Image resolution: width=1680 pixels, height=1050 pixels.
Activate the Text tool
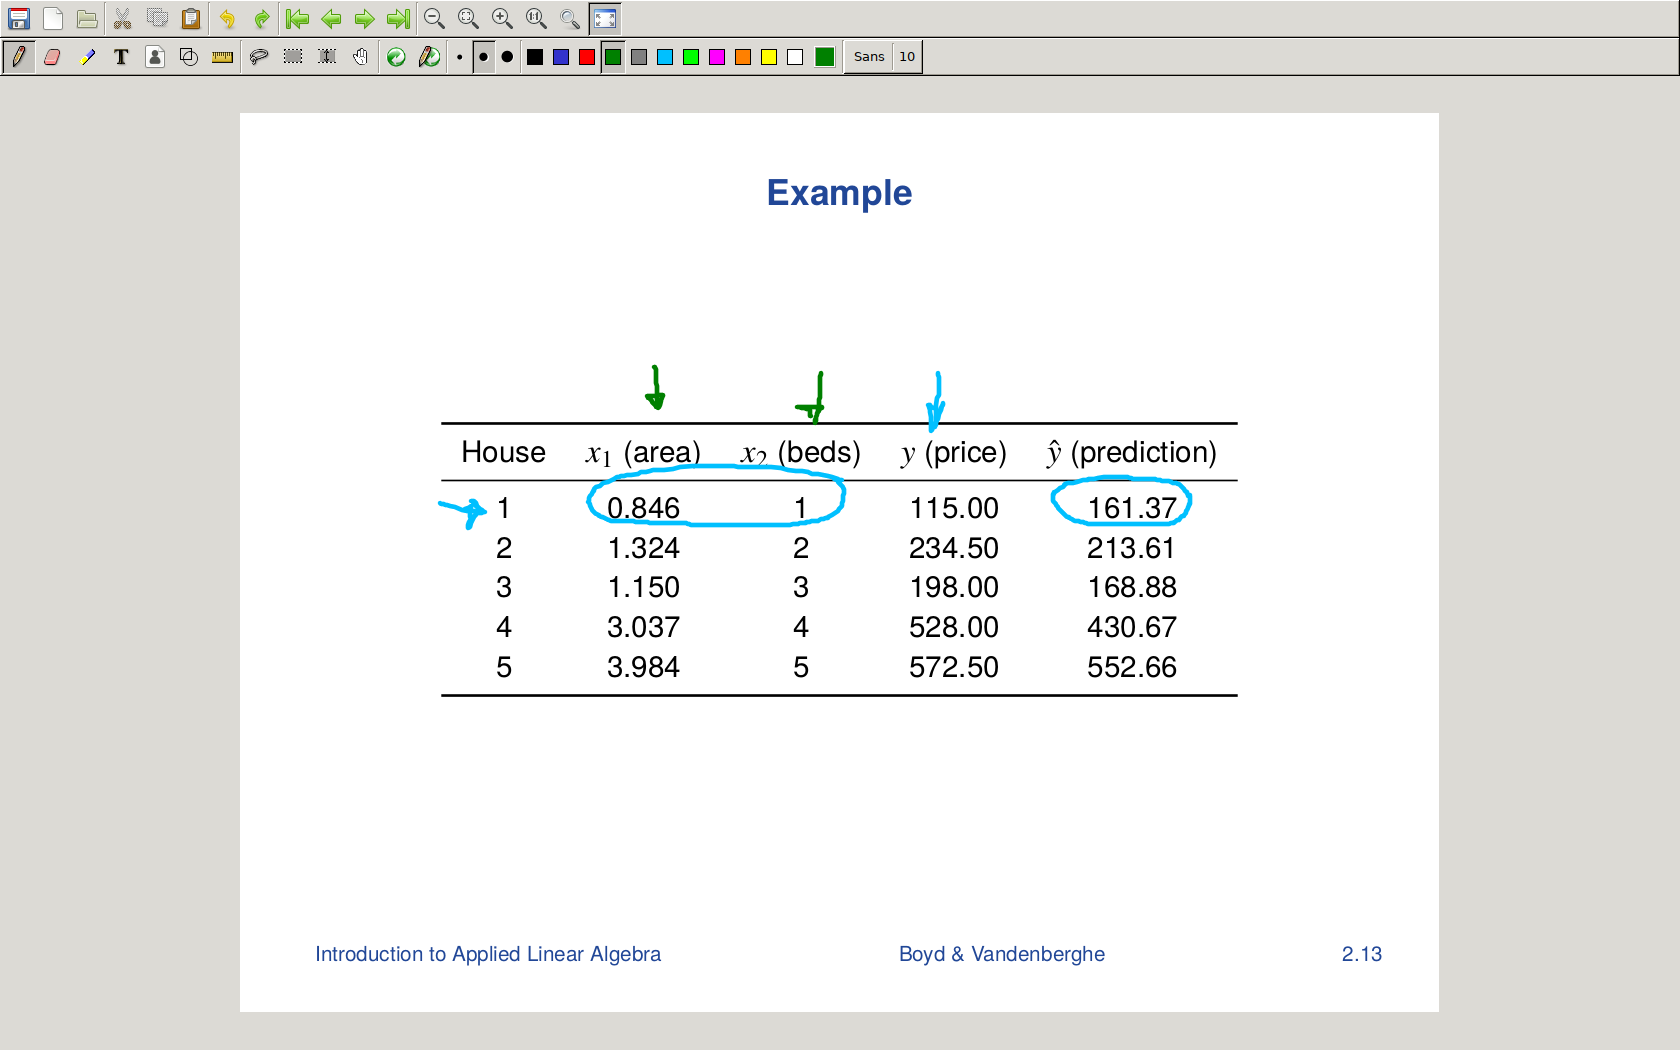(121, 57)
